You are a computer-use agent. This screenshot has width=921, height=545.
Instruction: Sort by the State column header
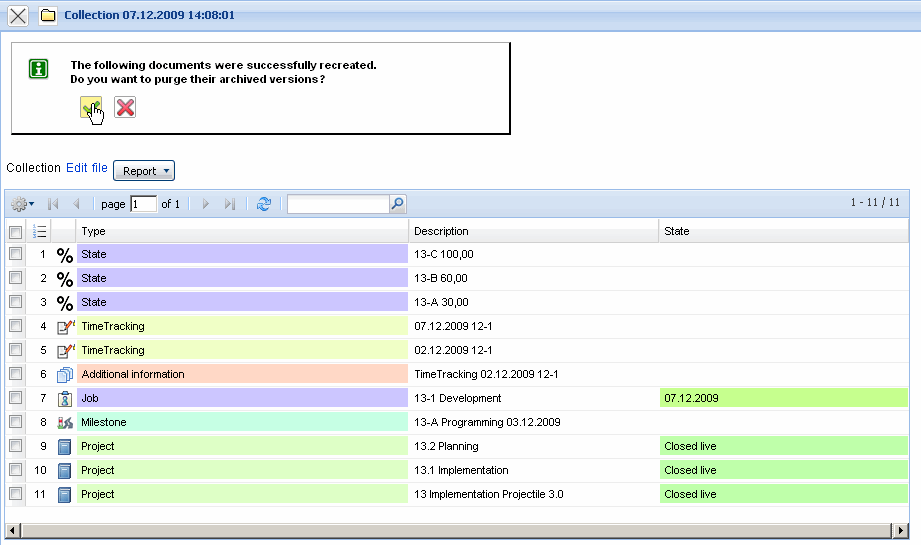point(782,231)
